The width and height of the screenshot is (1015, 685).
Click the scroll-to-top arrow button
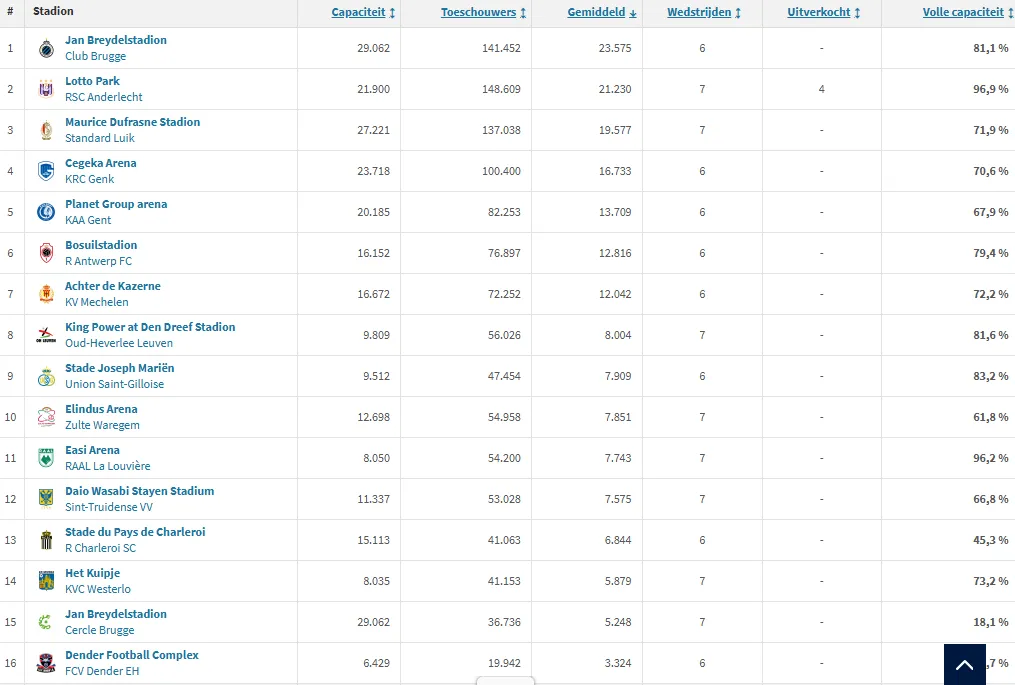964,664
